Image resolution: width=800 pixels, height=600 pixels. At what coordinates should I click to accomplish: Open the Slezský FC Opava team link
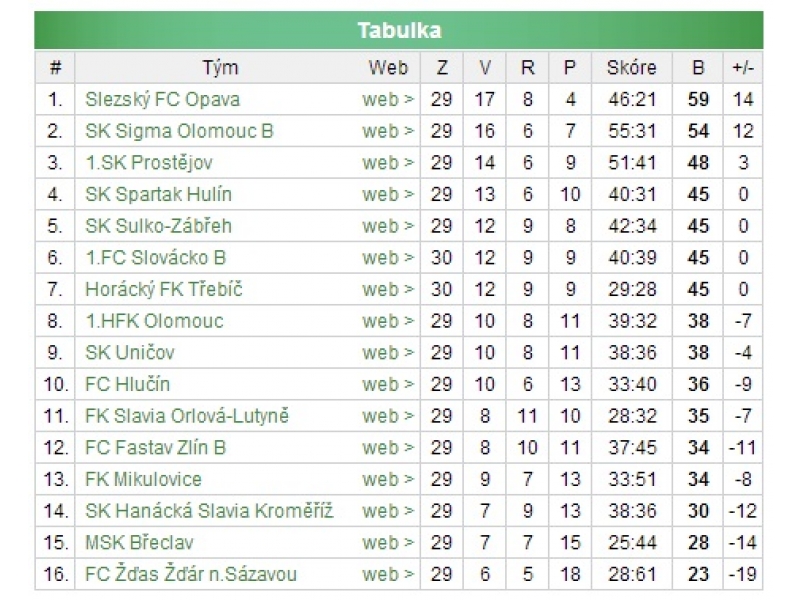tap(162, 100)
